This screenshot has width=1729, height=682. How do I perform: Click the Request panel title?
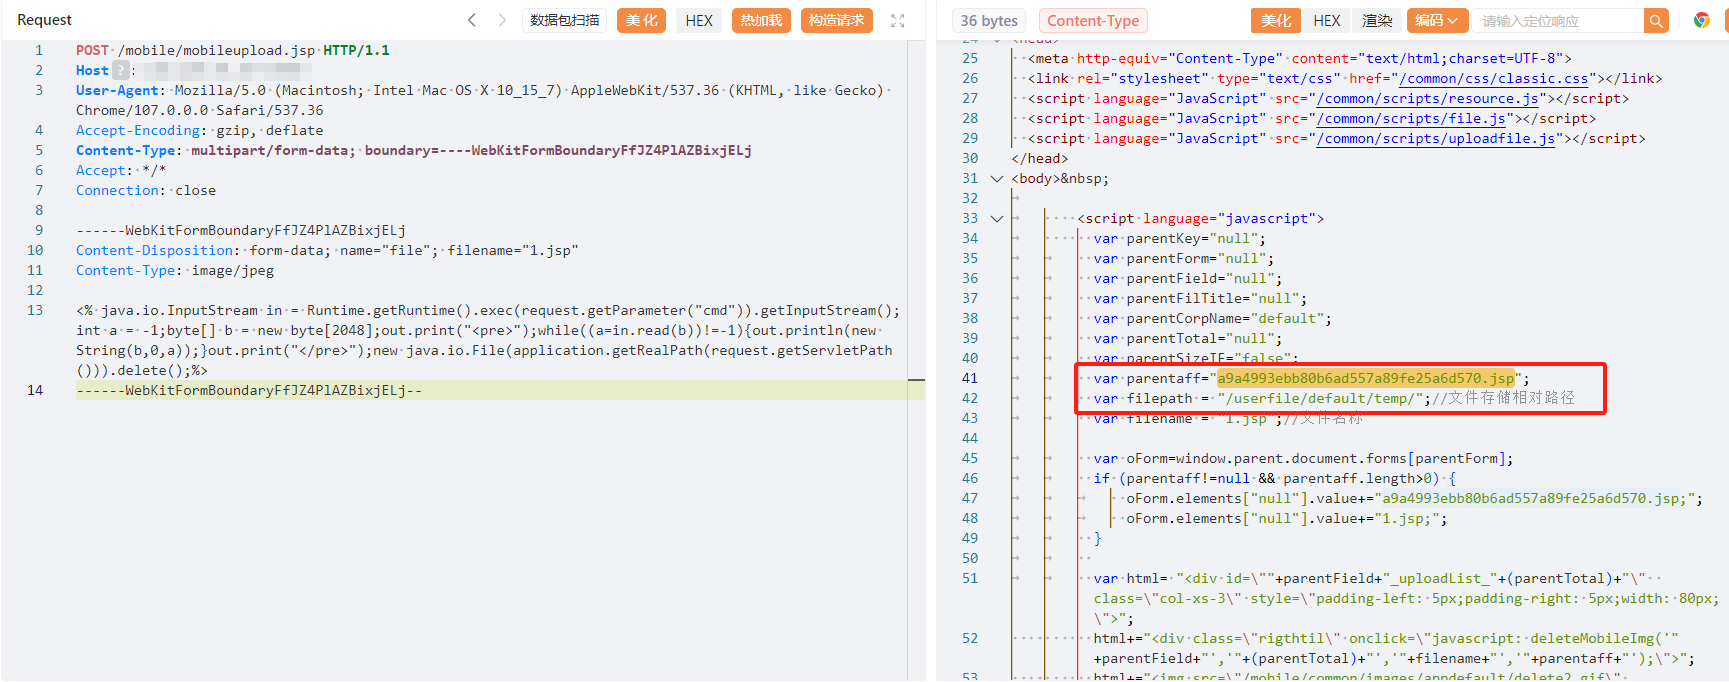(44, 20)
